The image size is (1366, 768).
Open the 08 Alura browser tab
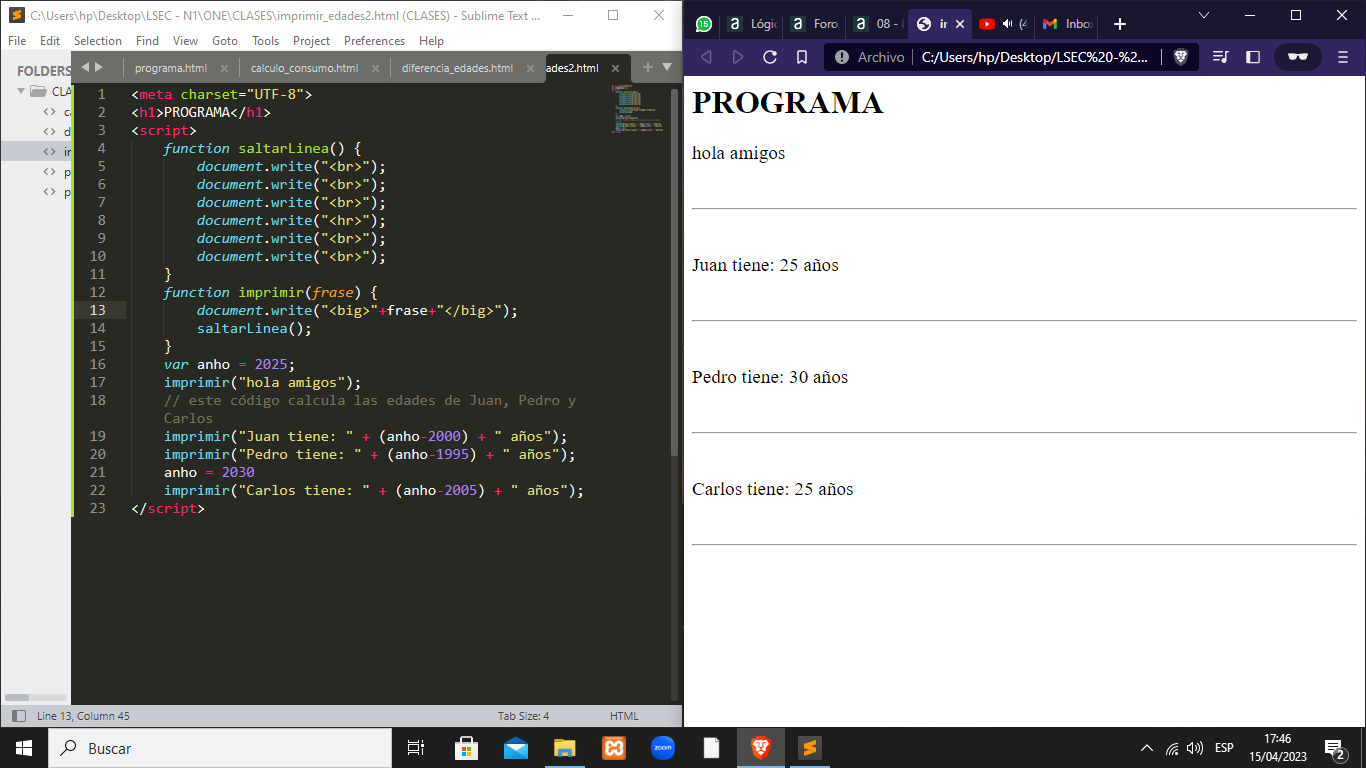click(x=876, y=24)
